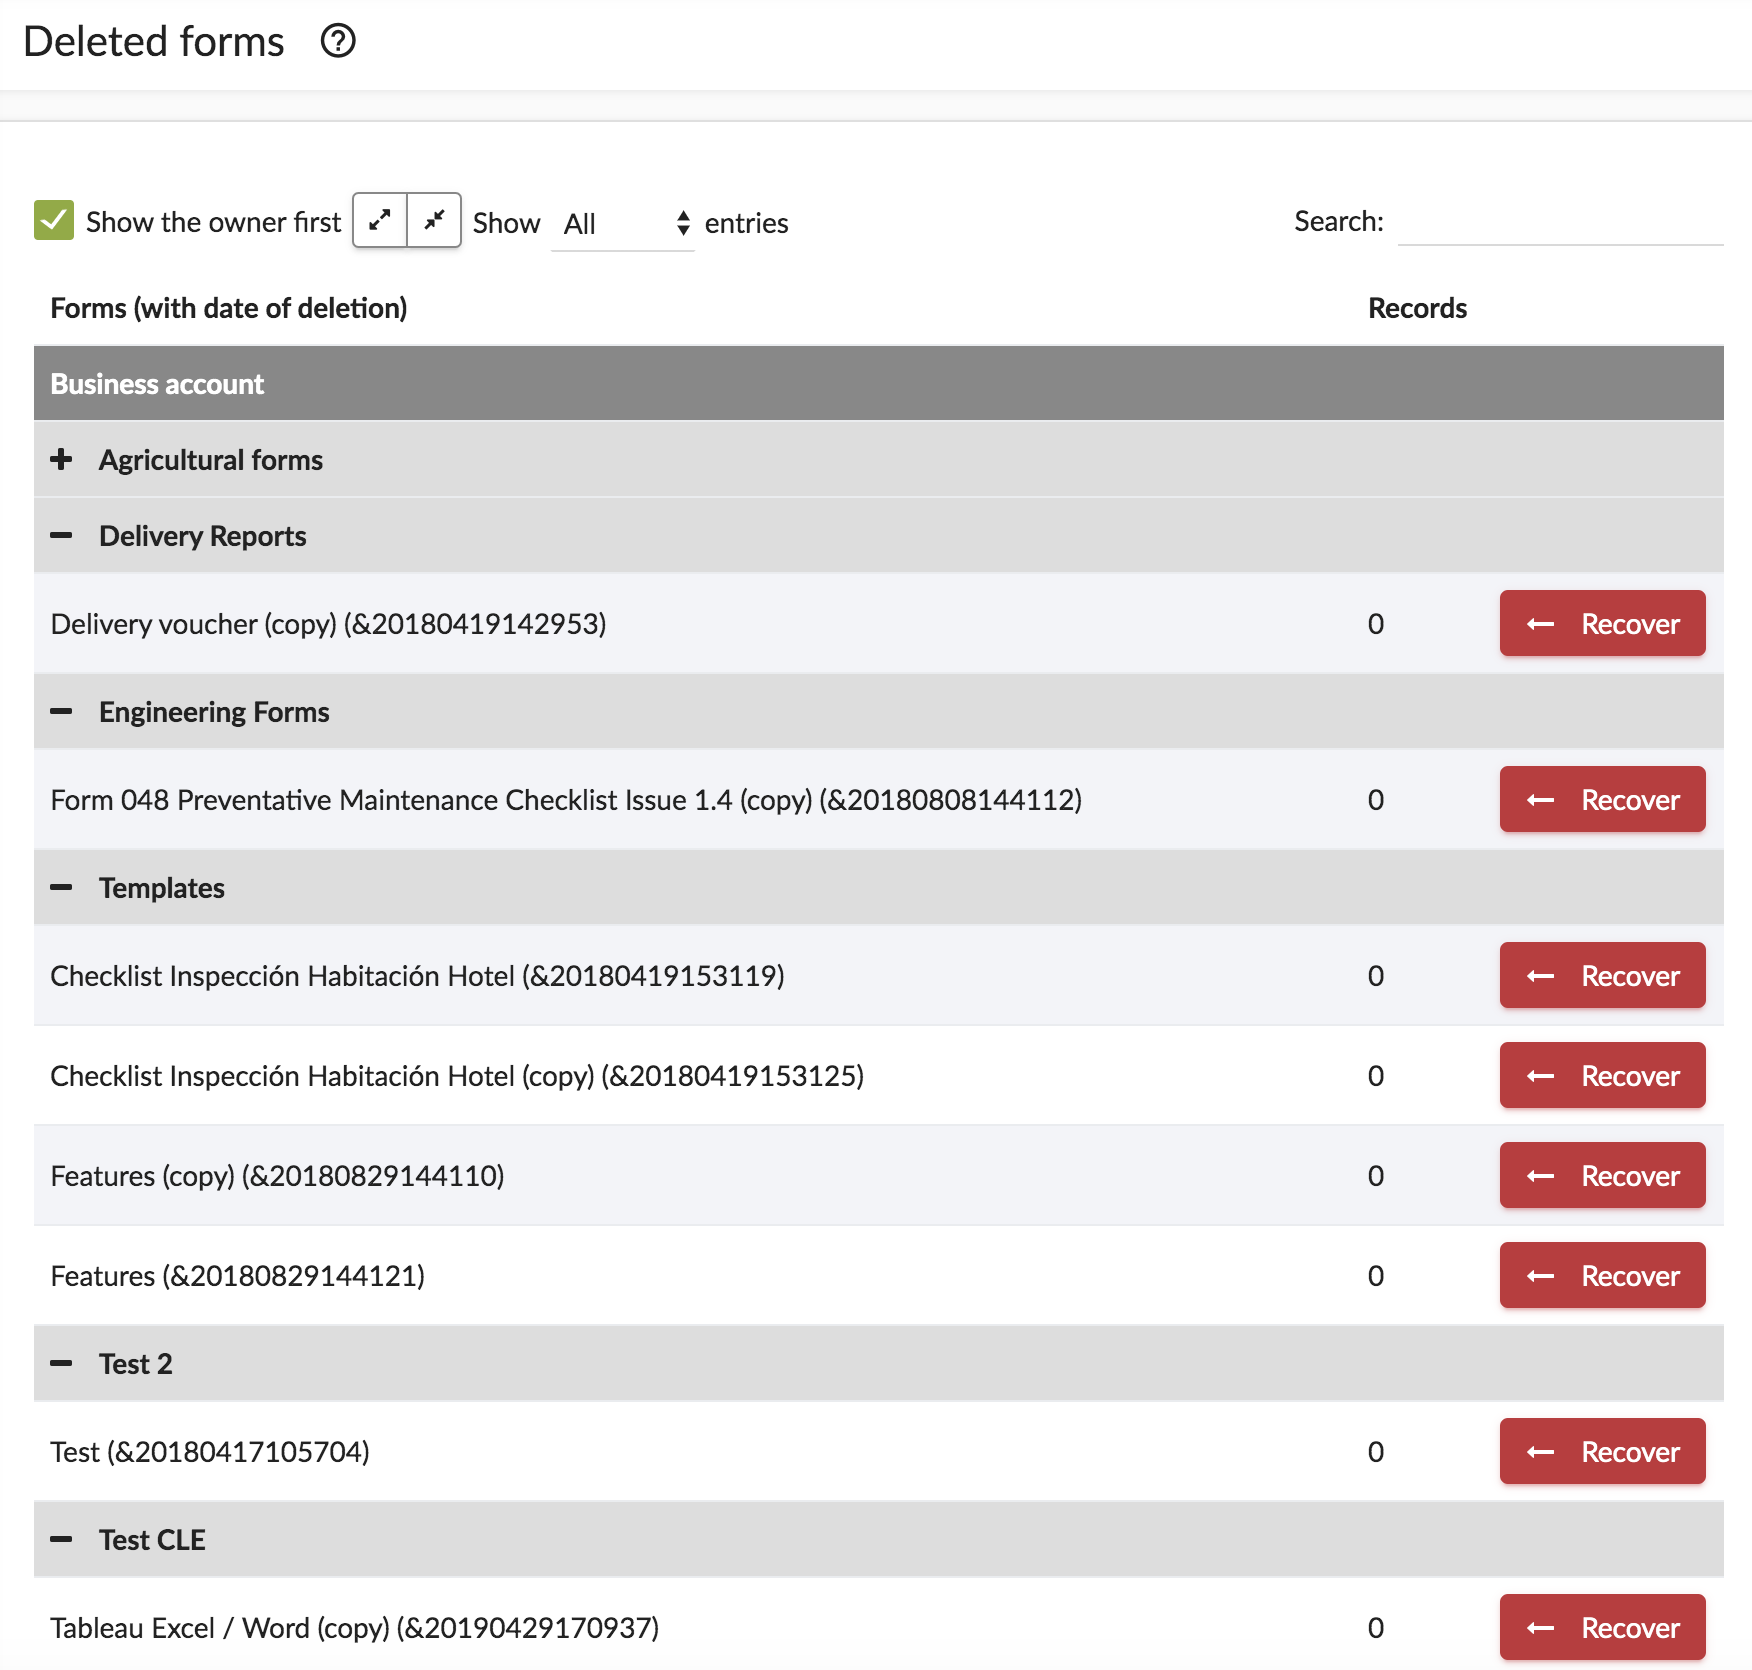Recover the Test (&20180417105704) form

point(1602,1451)
